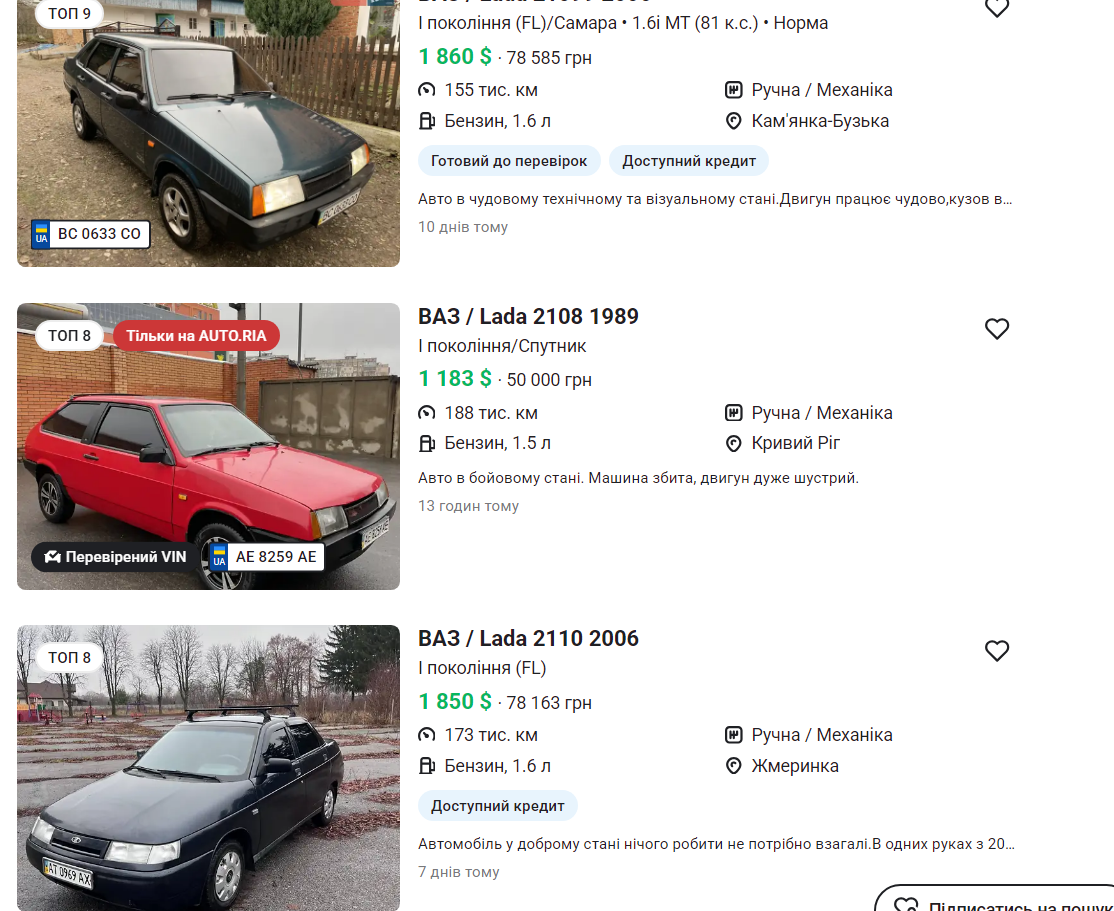Open the dark blue Lada 2110 photo
This screenshot has width=1114, height=911.
point(208,768)
